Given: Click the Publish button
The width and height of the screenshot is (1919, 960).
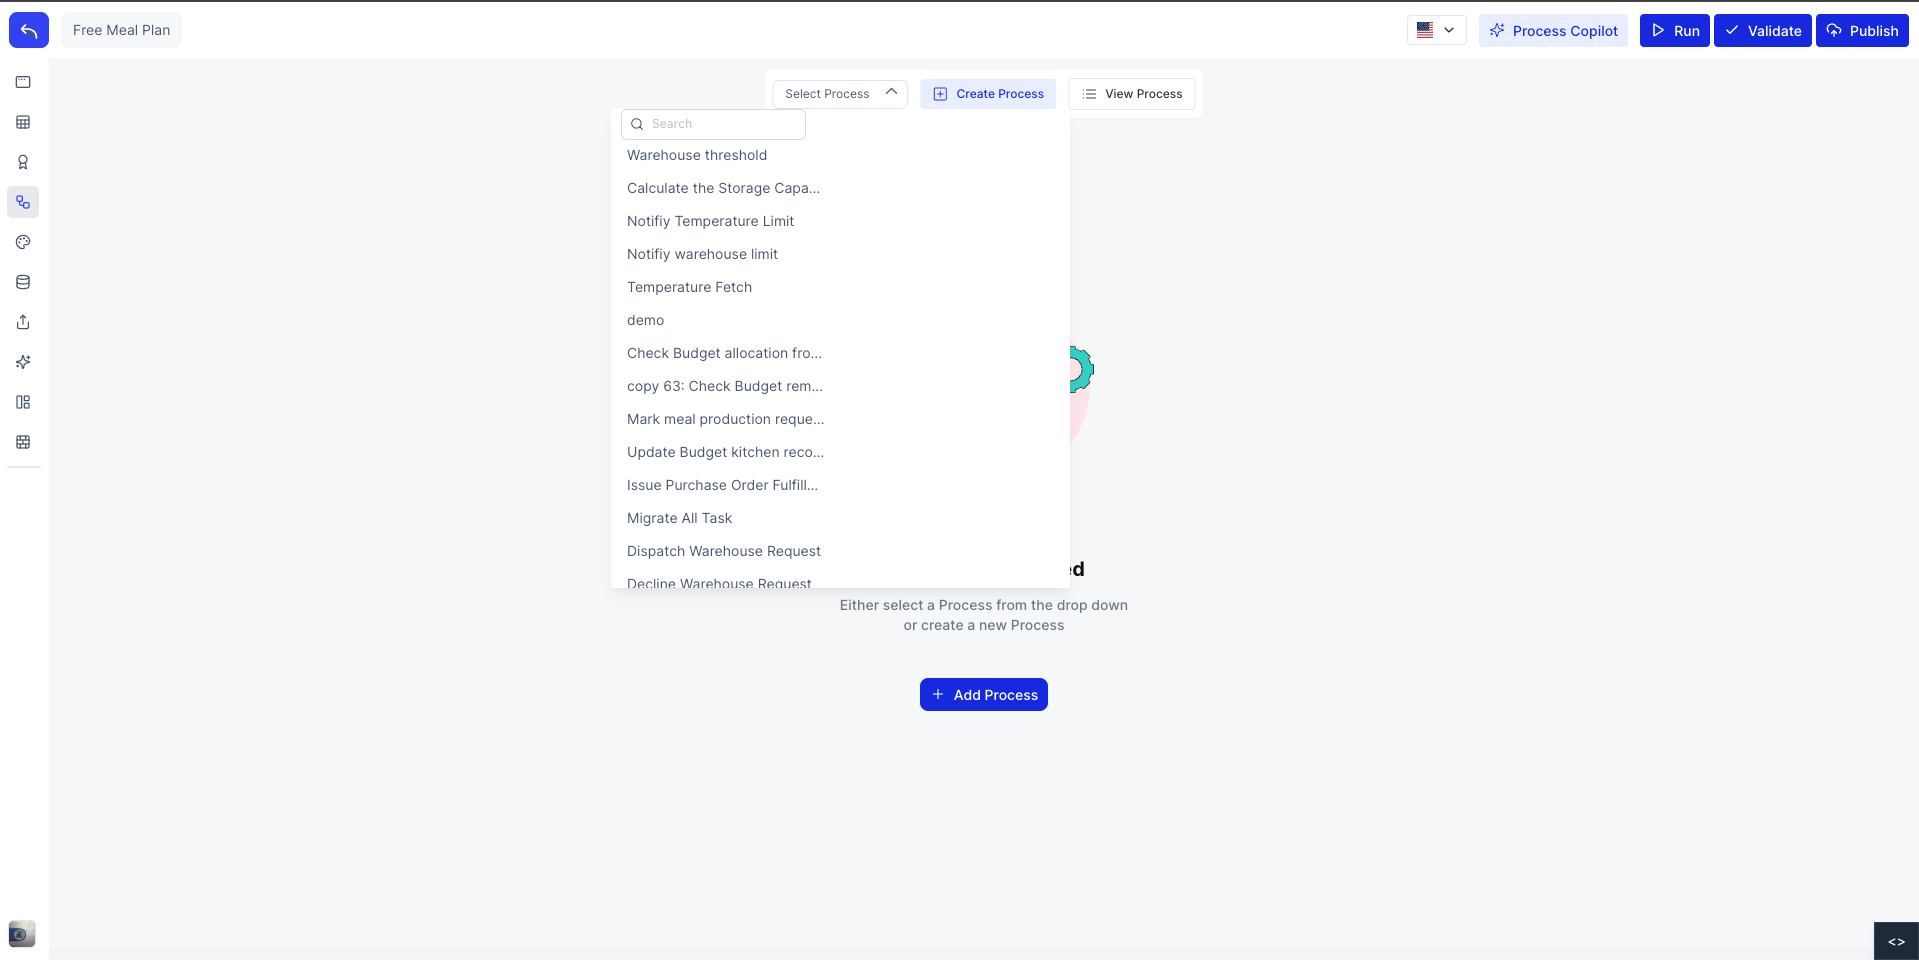Looking at the screenshot, I should (x=1861, y=30).
